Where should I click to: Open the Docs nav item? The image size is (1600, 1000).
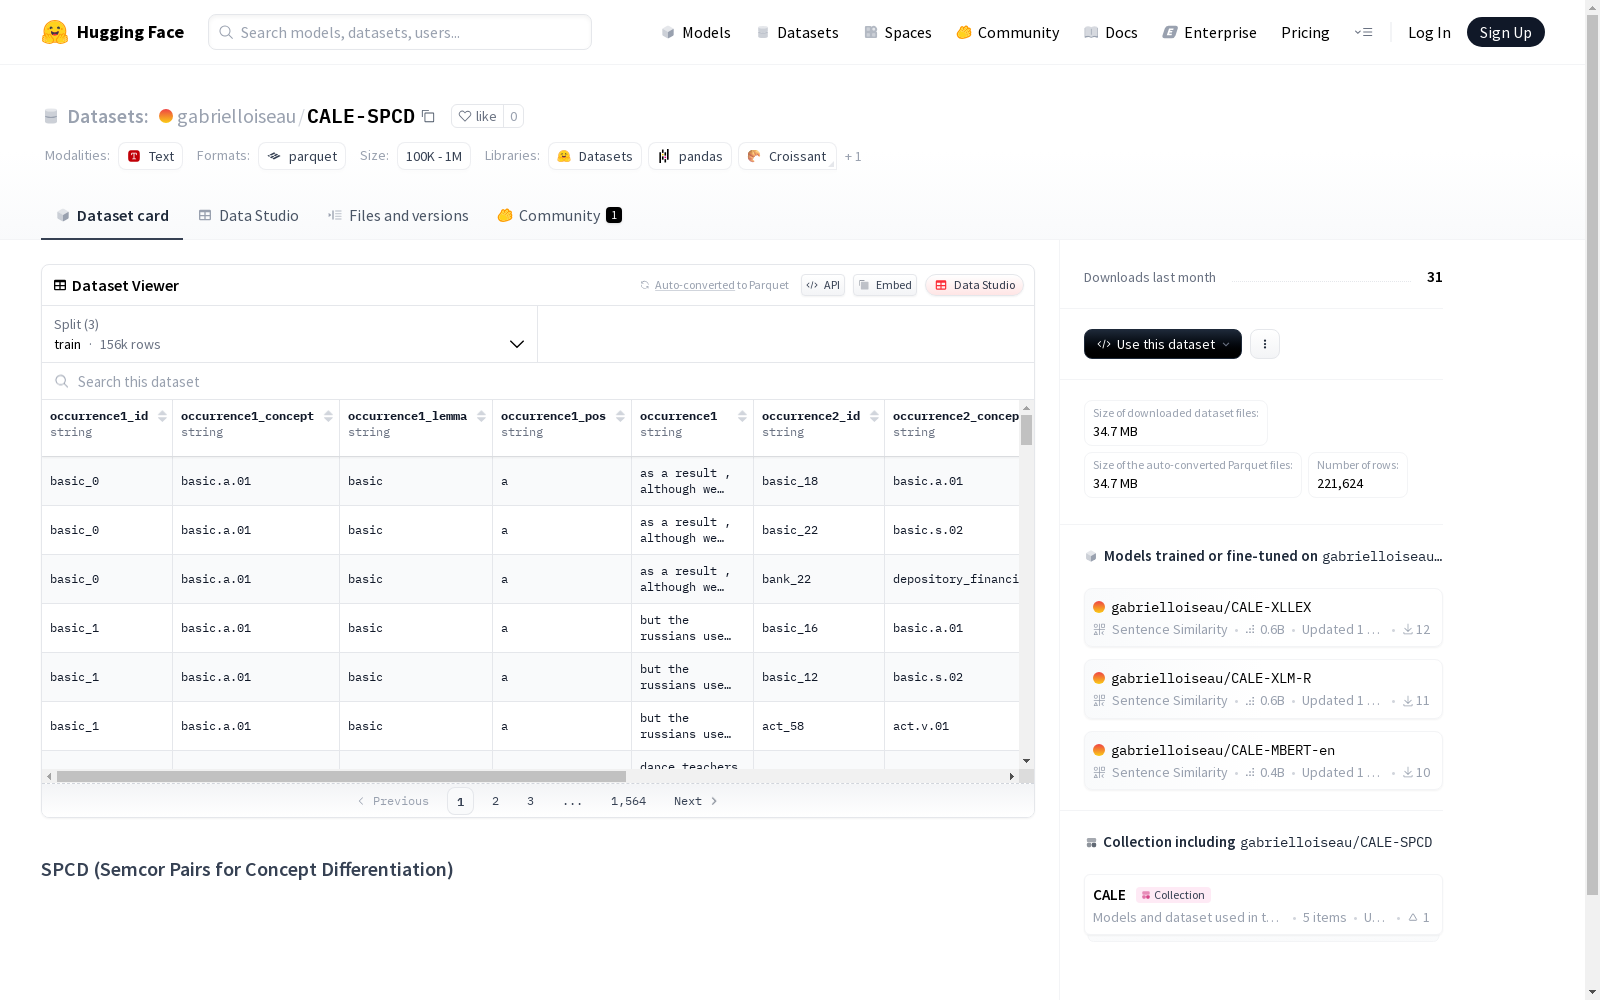tap(1111, 32)
